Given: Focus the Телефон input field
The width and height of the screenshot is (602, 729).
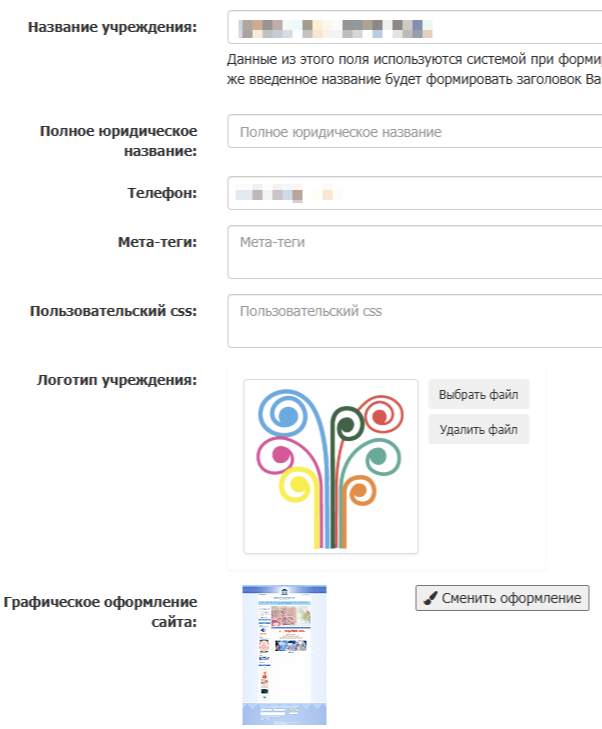Looking at the screenshot, I should [x=414, y=193].
